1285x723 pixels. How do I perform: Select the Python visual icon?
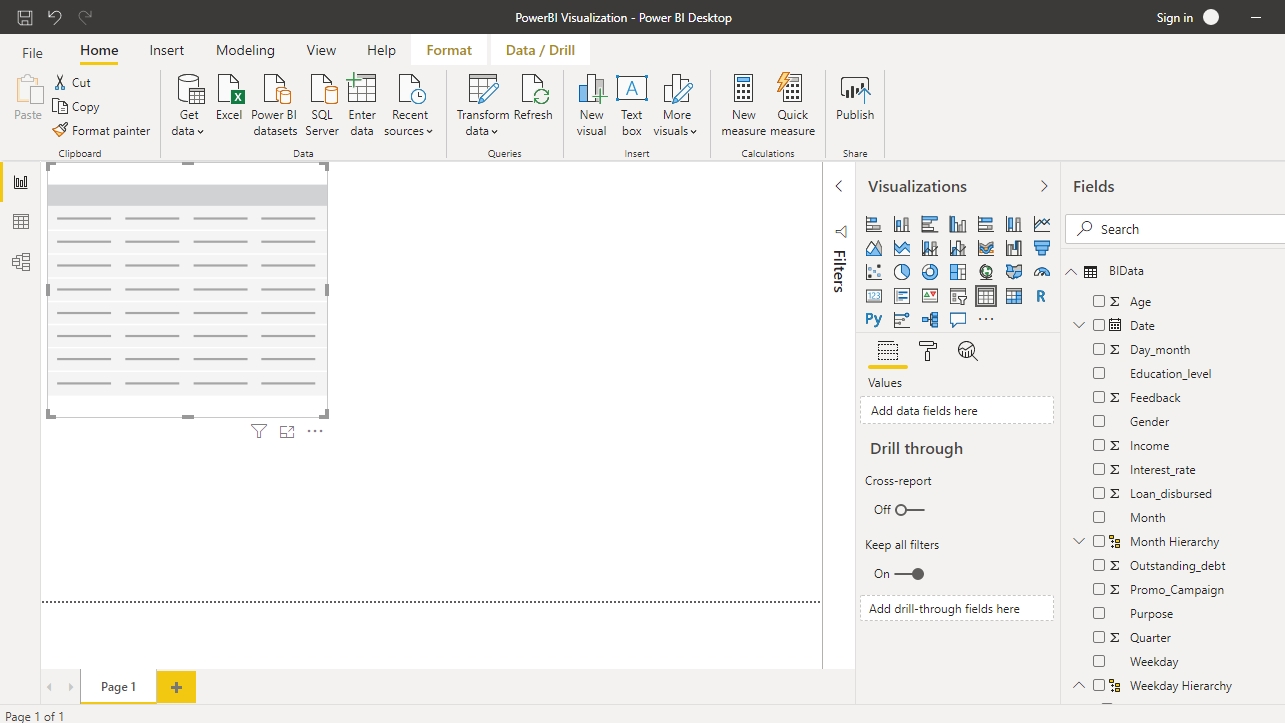click(874, 320)
